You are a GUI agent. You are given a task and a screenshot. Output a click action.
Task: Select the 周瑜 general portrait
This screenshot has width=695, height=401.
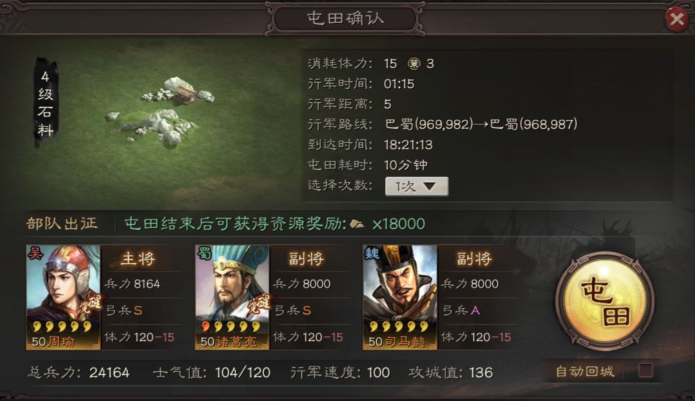63,297
